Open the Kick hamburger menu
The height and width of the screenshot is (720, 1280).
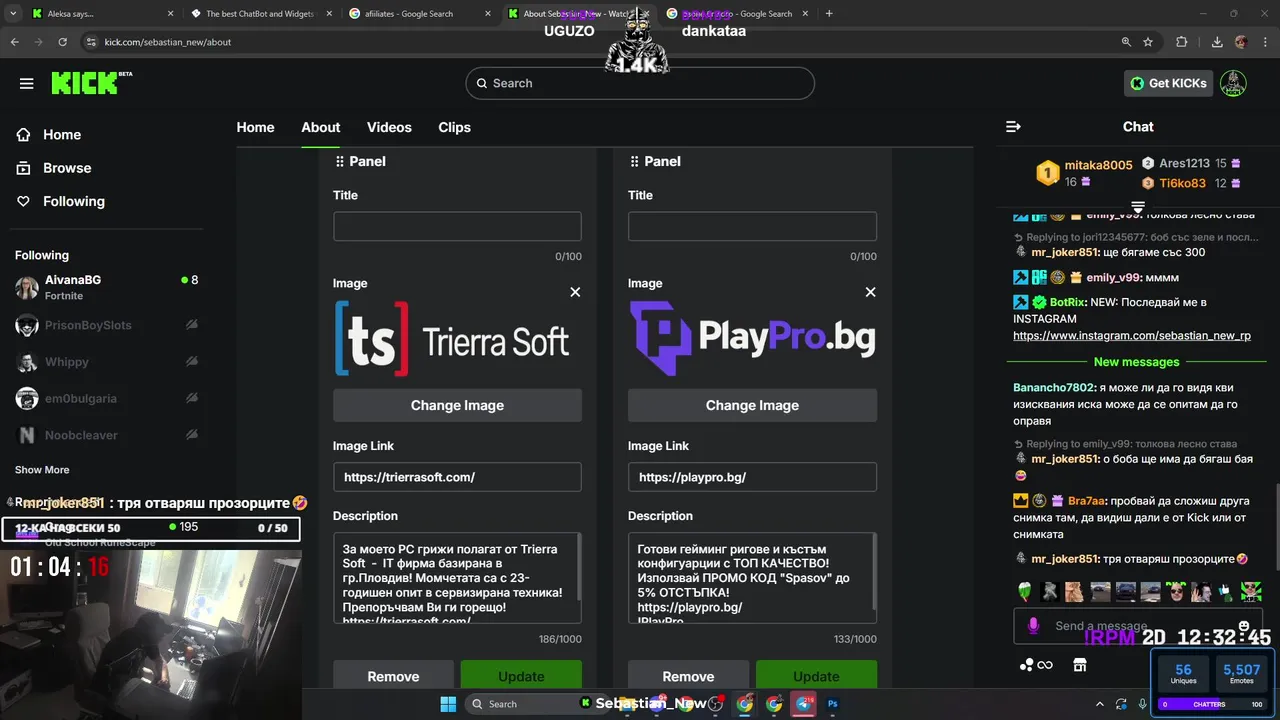[x=26, y=83]
